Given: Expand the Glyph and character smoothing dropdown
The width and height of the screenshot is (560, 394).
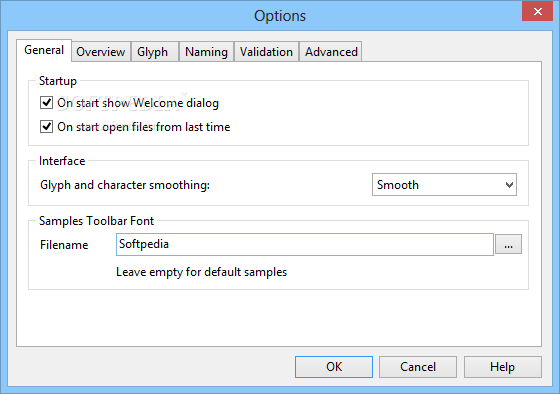Looking at the screenshot, I should point(444,185).
